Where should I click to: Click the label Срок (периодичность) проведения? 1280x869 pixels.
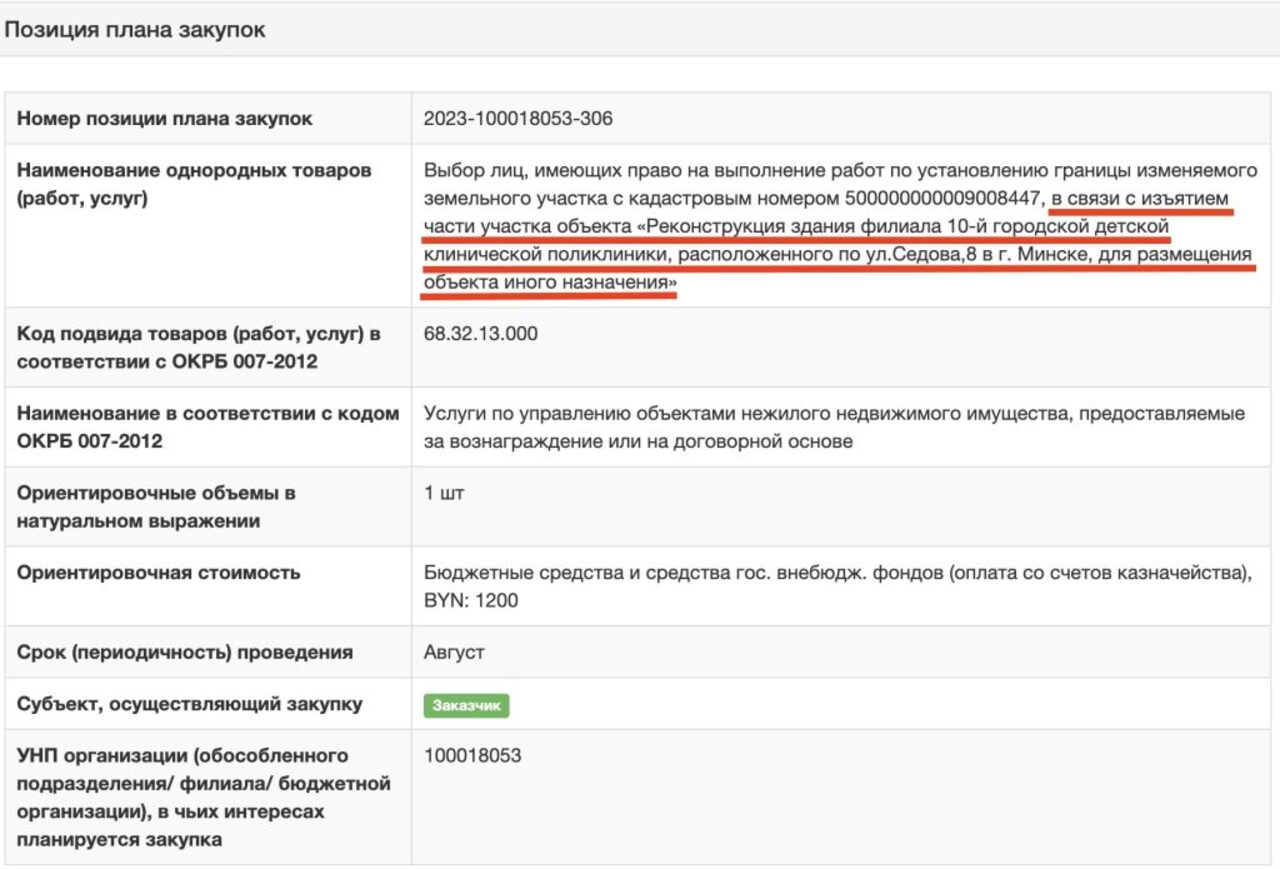click(185, 653)
